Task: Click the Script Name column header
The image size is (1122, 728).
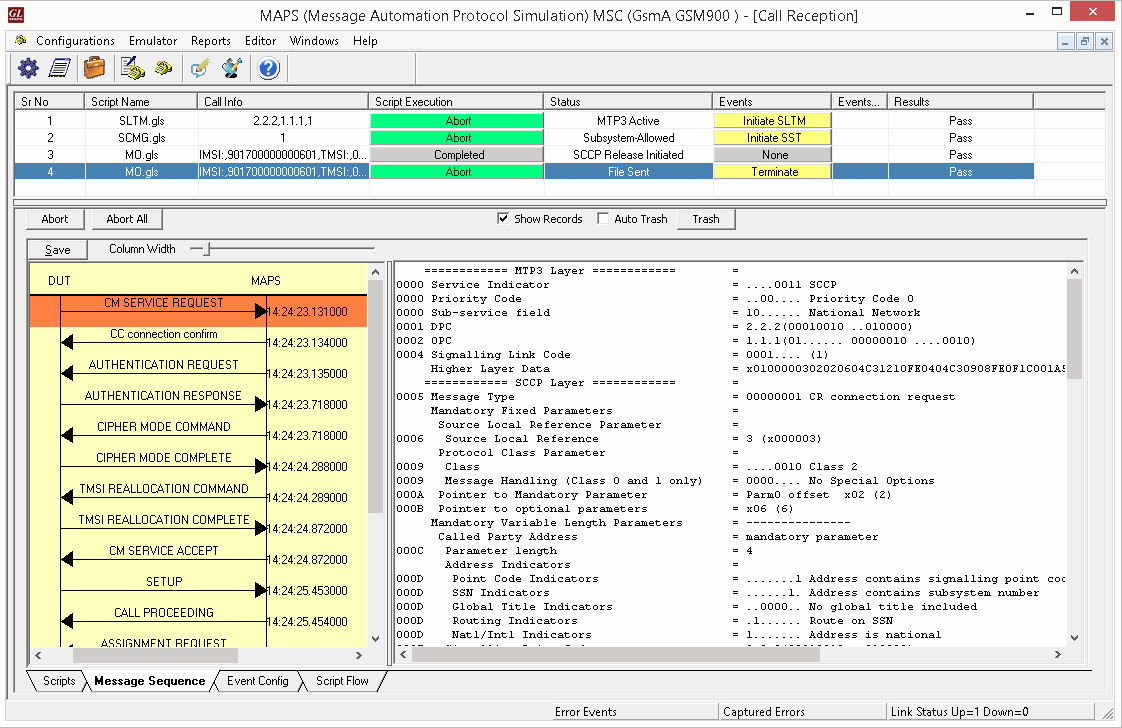Action: click(x=141, y=102)
